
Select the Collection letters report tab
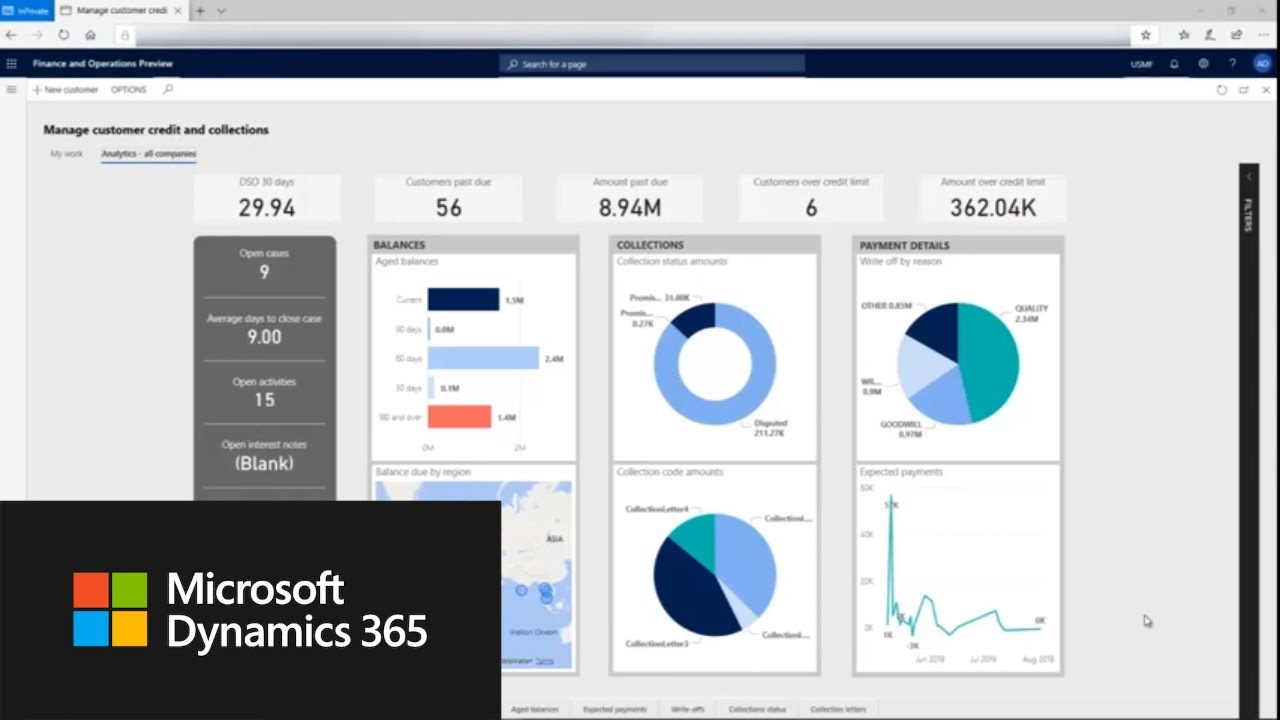(838, 709)
